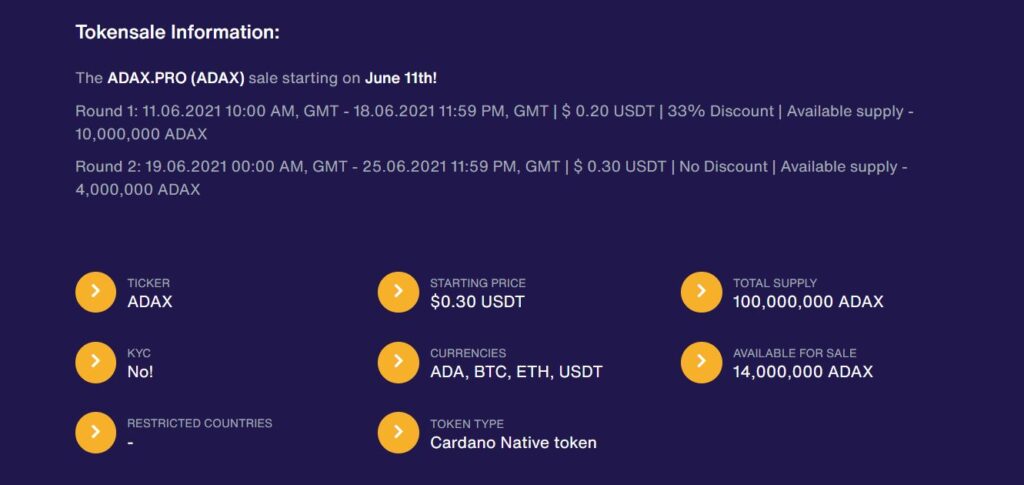Click the Round 2 sale details line

(490, 167)
